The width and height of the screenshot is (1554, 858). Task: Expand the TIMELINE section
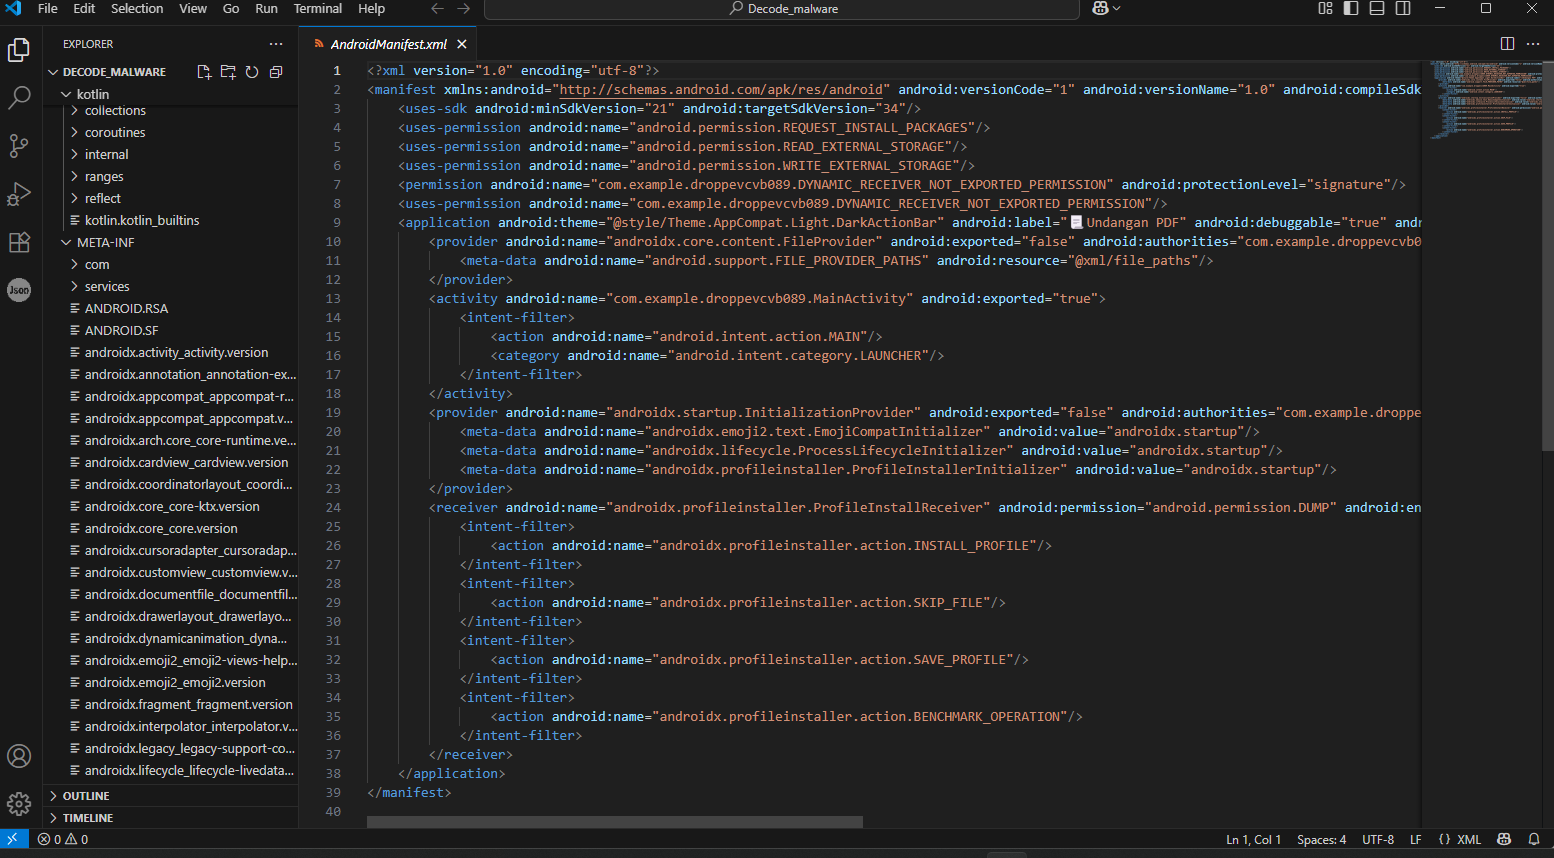click(x=88, y=818)
